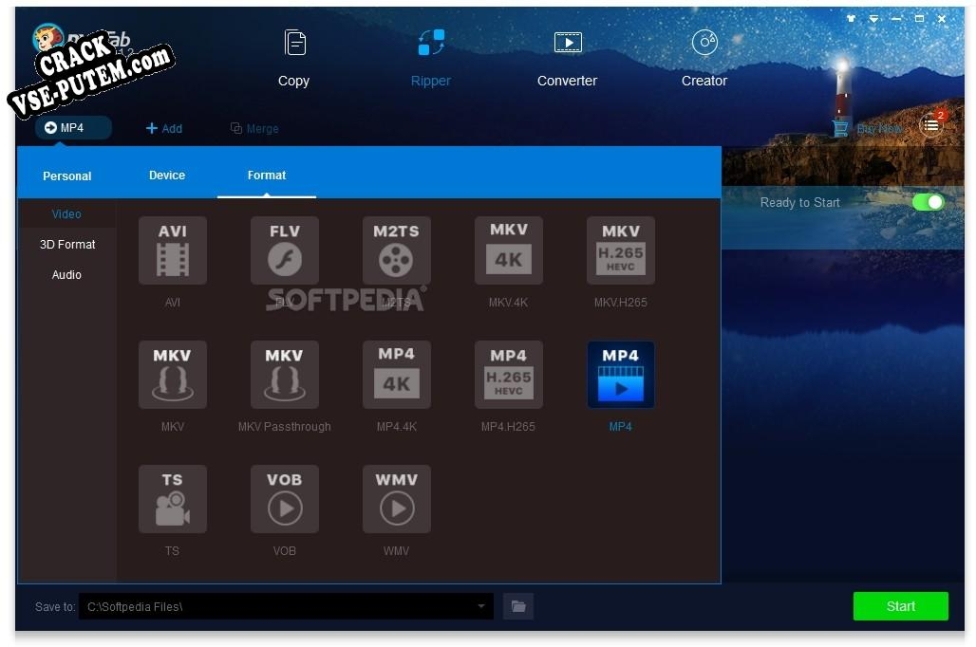Switch to the Device tab
The height and width of the screenshot is (647, 976).
click(x=167, y=175)
